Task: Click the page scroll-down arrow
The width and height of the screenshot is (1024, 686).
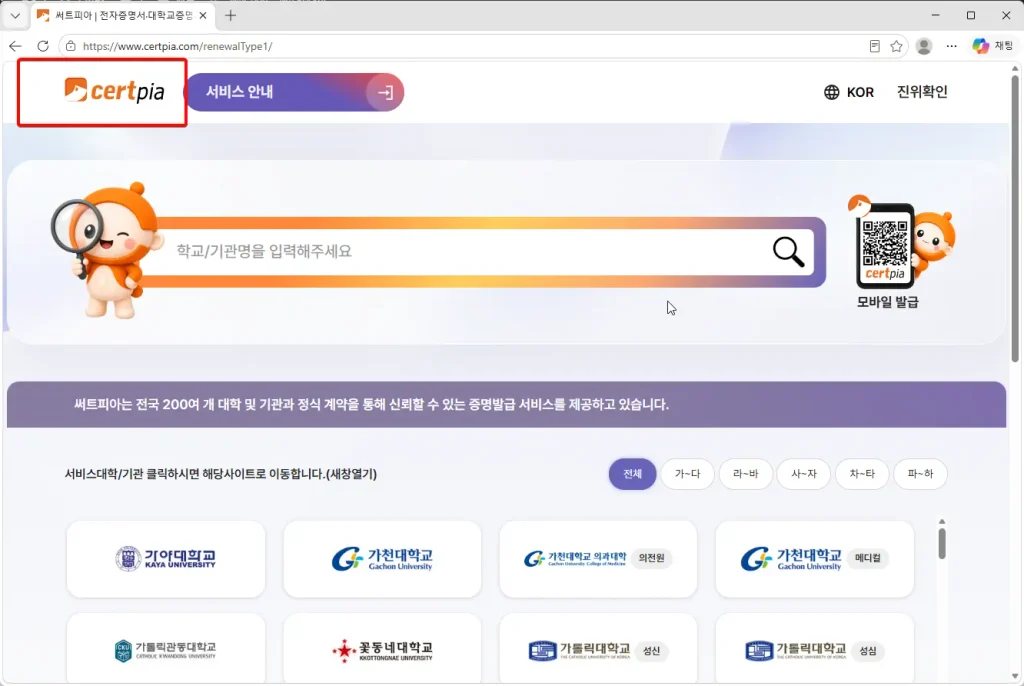Action: [x=1015, y=676]
